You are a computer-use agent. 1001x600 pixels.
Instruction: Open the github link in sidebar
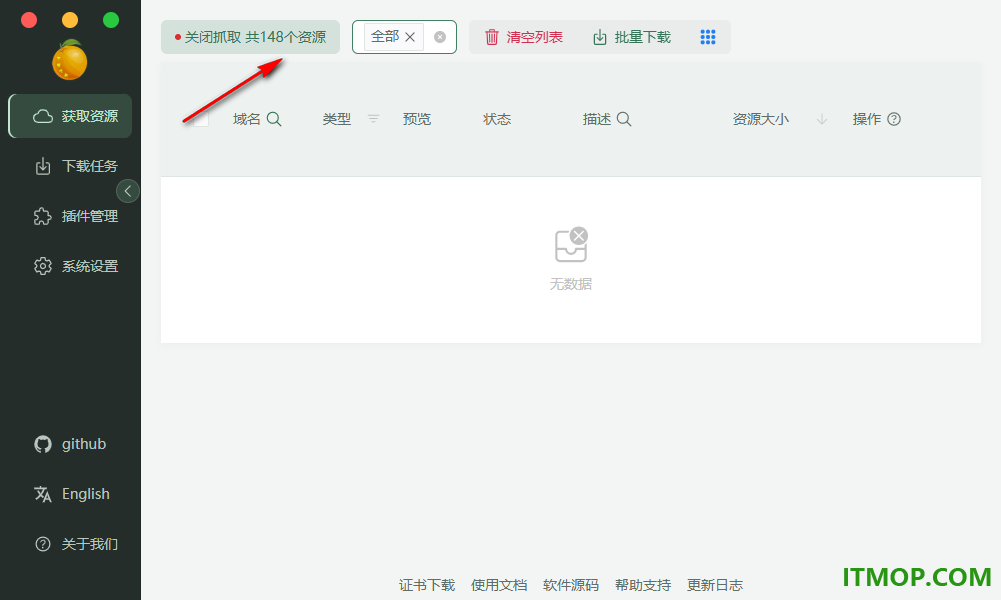click(x=70, y=444)
